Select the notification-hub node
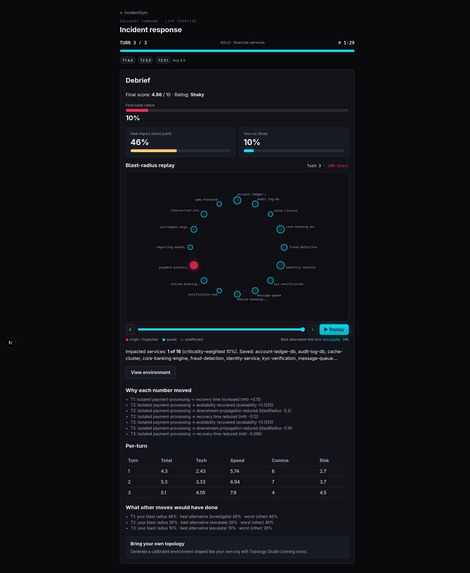Screen dimensions: 470x573 click(219, 291)
